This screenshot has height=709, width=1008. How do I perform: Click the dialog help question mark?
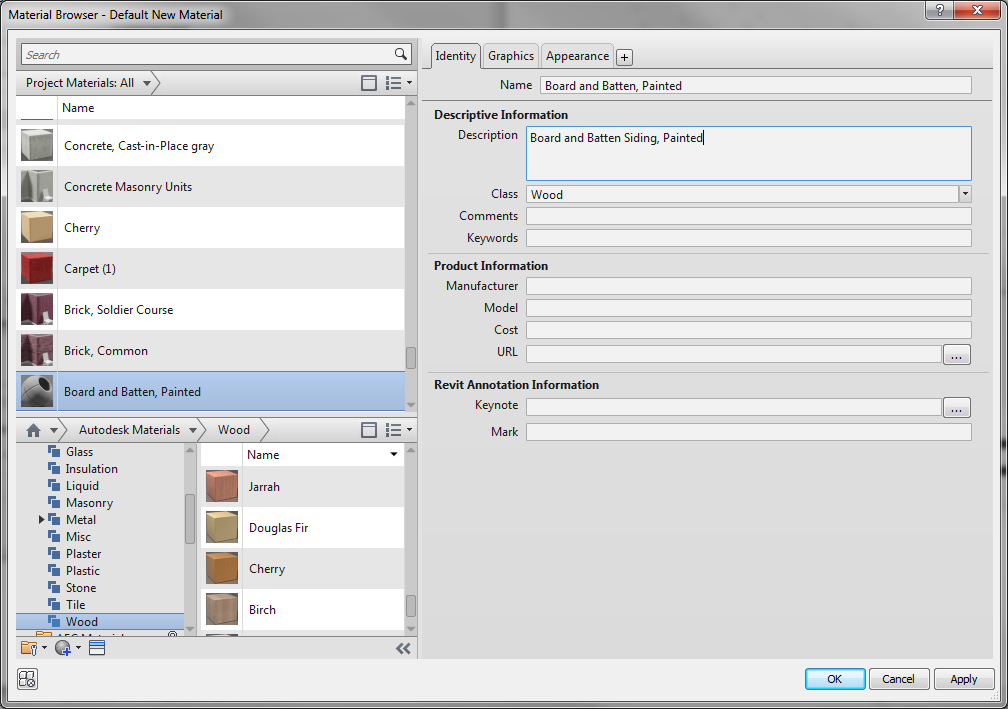tap(939, 10)
